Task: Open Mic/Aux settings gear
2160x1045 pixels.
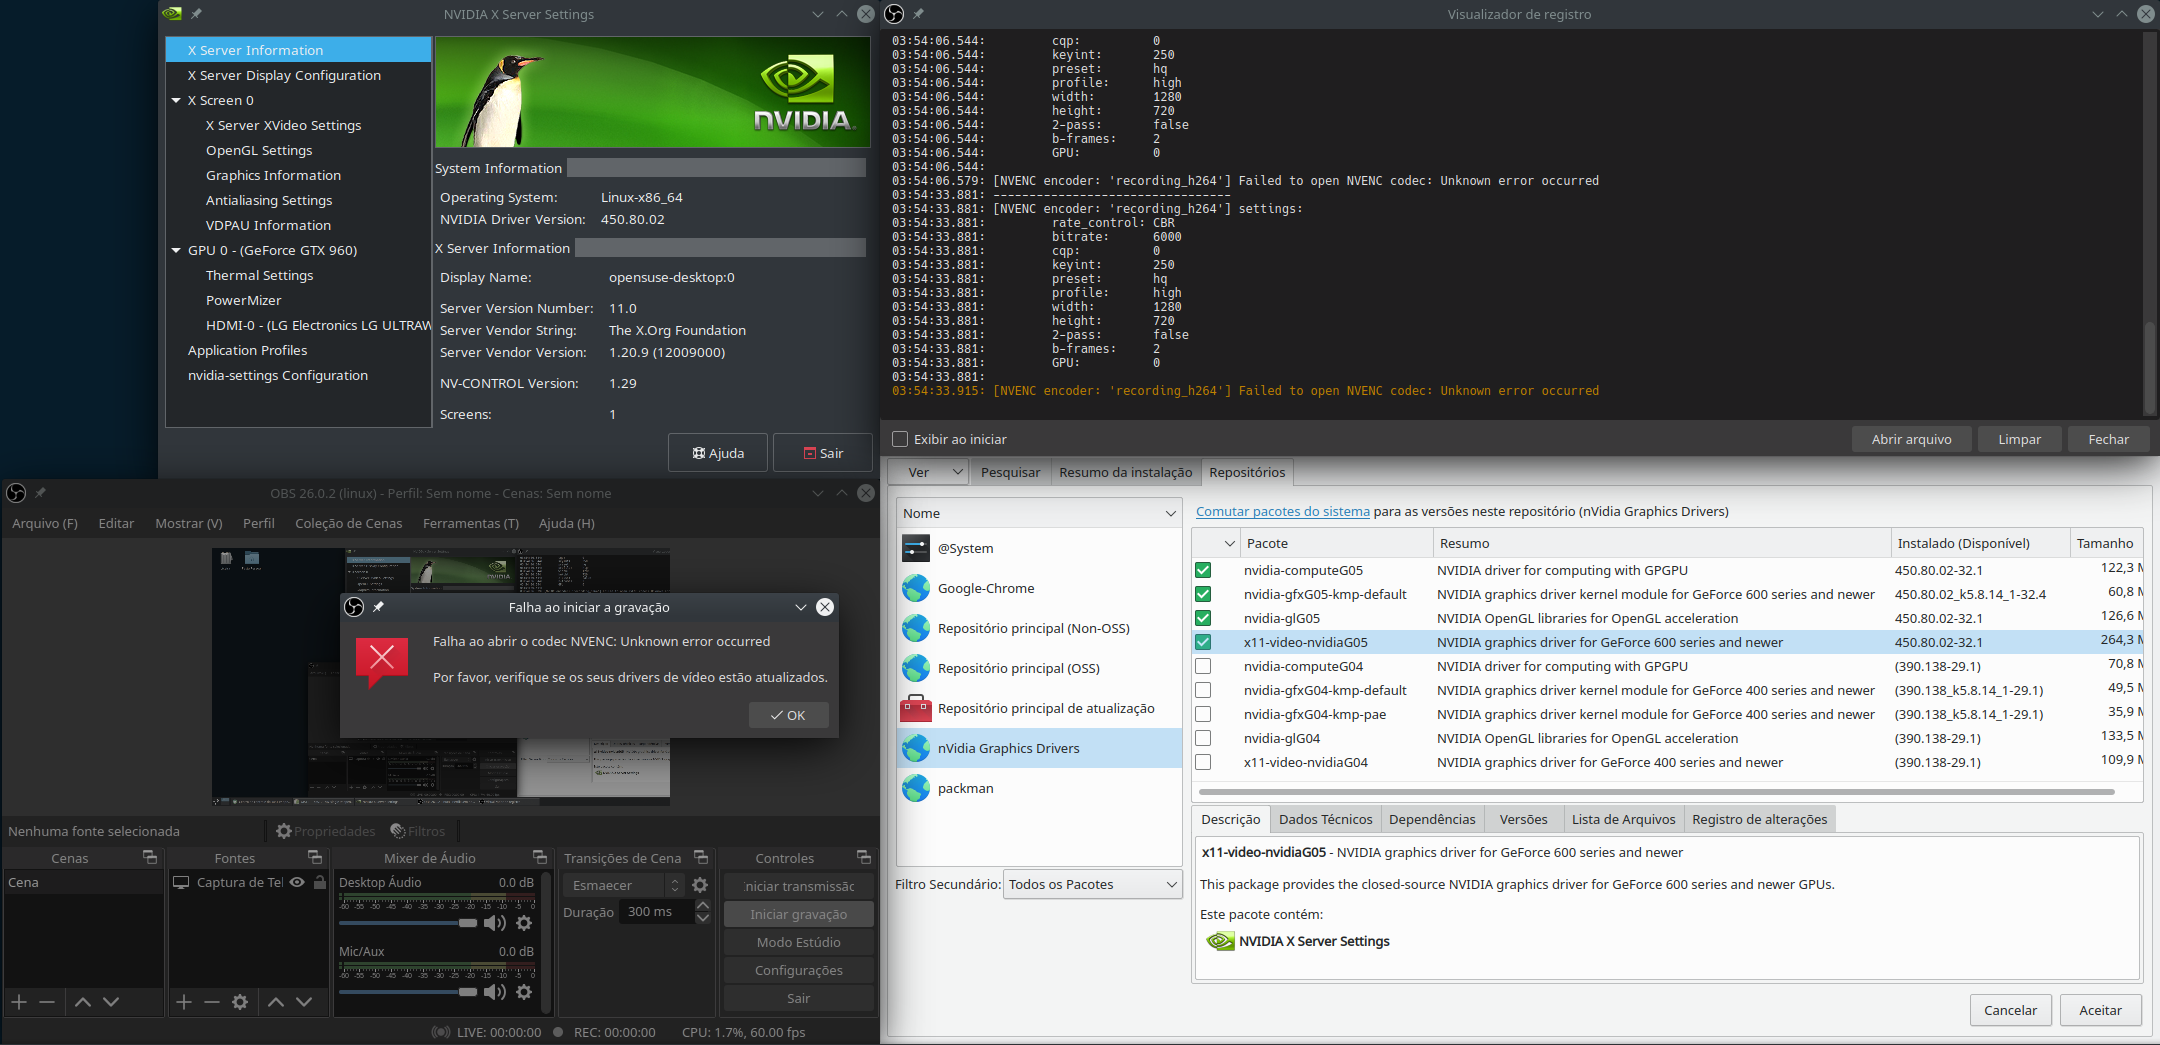Action: point(524,992)
